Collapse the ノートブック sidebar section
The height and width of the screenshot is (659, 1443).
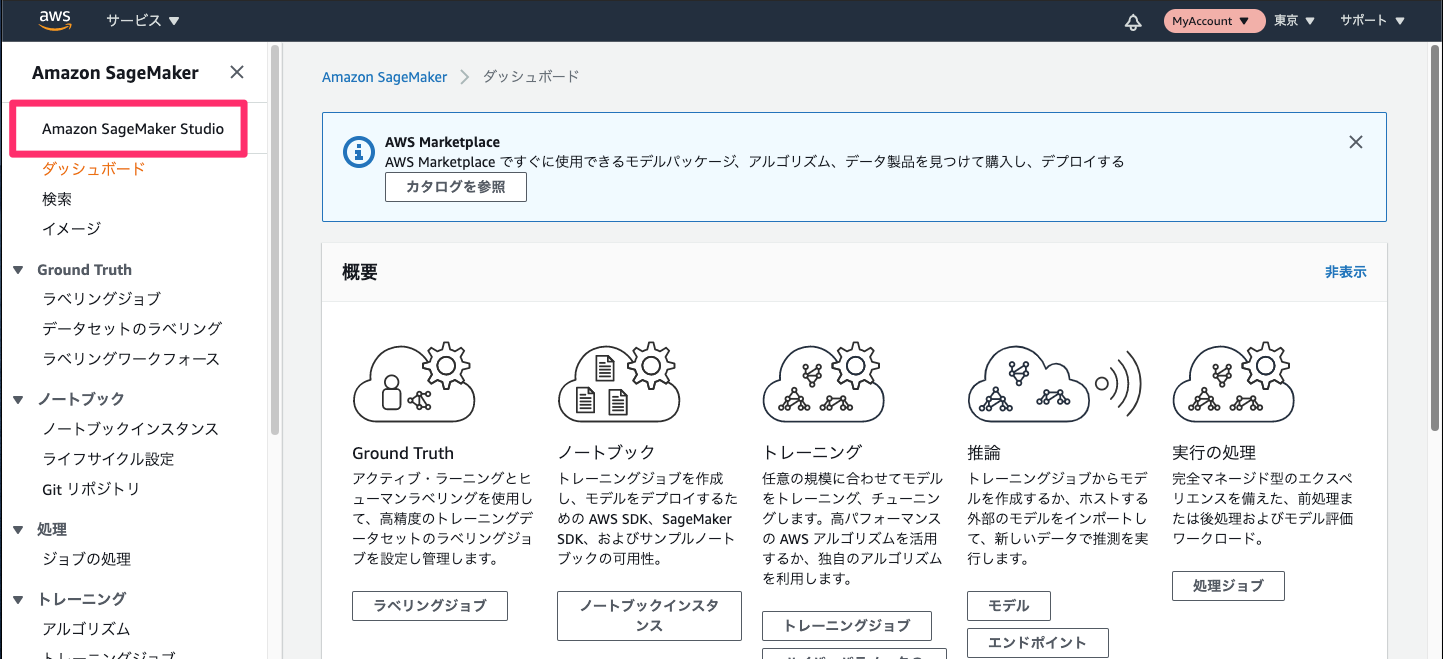(18, 400)
